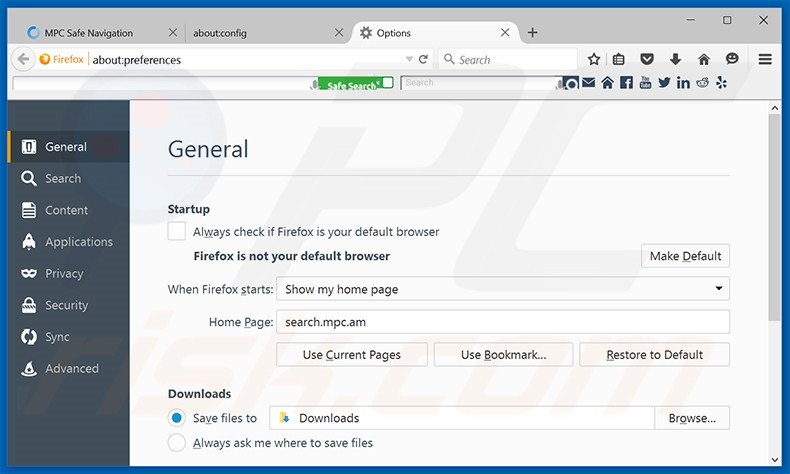
Task: Open the Hello chat smiley icon
Action: pyautogui.click(x=732, y=59)
